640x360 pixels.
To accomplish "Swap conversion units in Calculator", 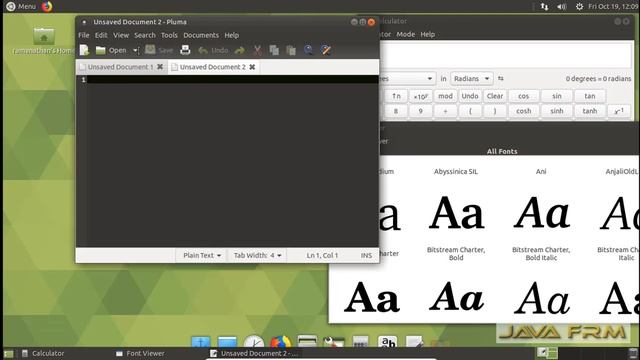I will pyautogui.click(x=501, y=78).
